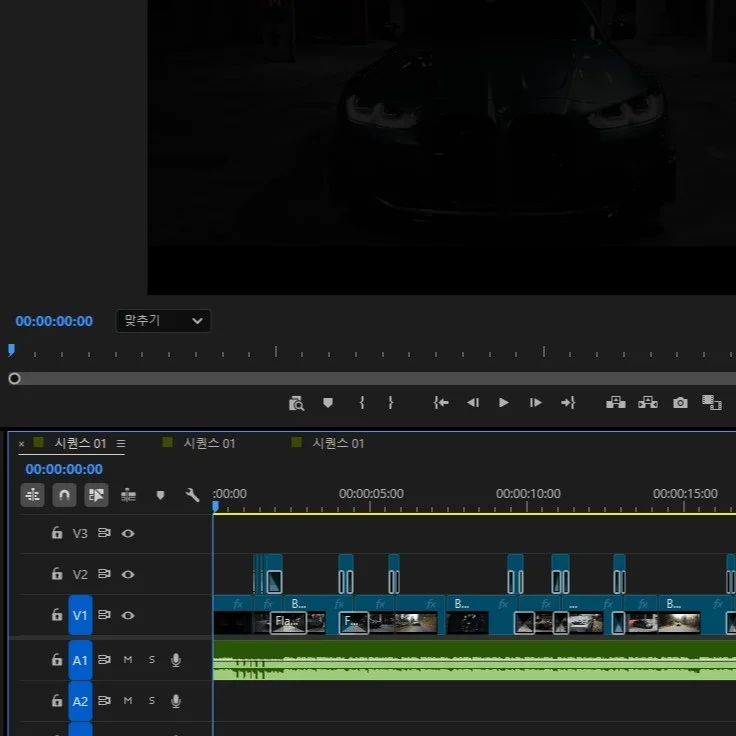
Task: Click the Add Marker button in program monitor
Action: [x=328, y=403]
